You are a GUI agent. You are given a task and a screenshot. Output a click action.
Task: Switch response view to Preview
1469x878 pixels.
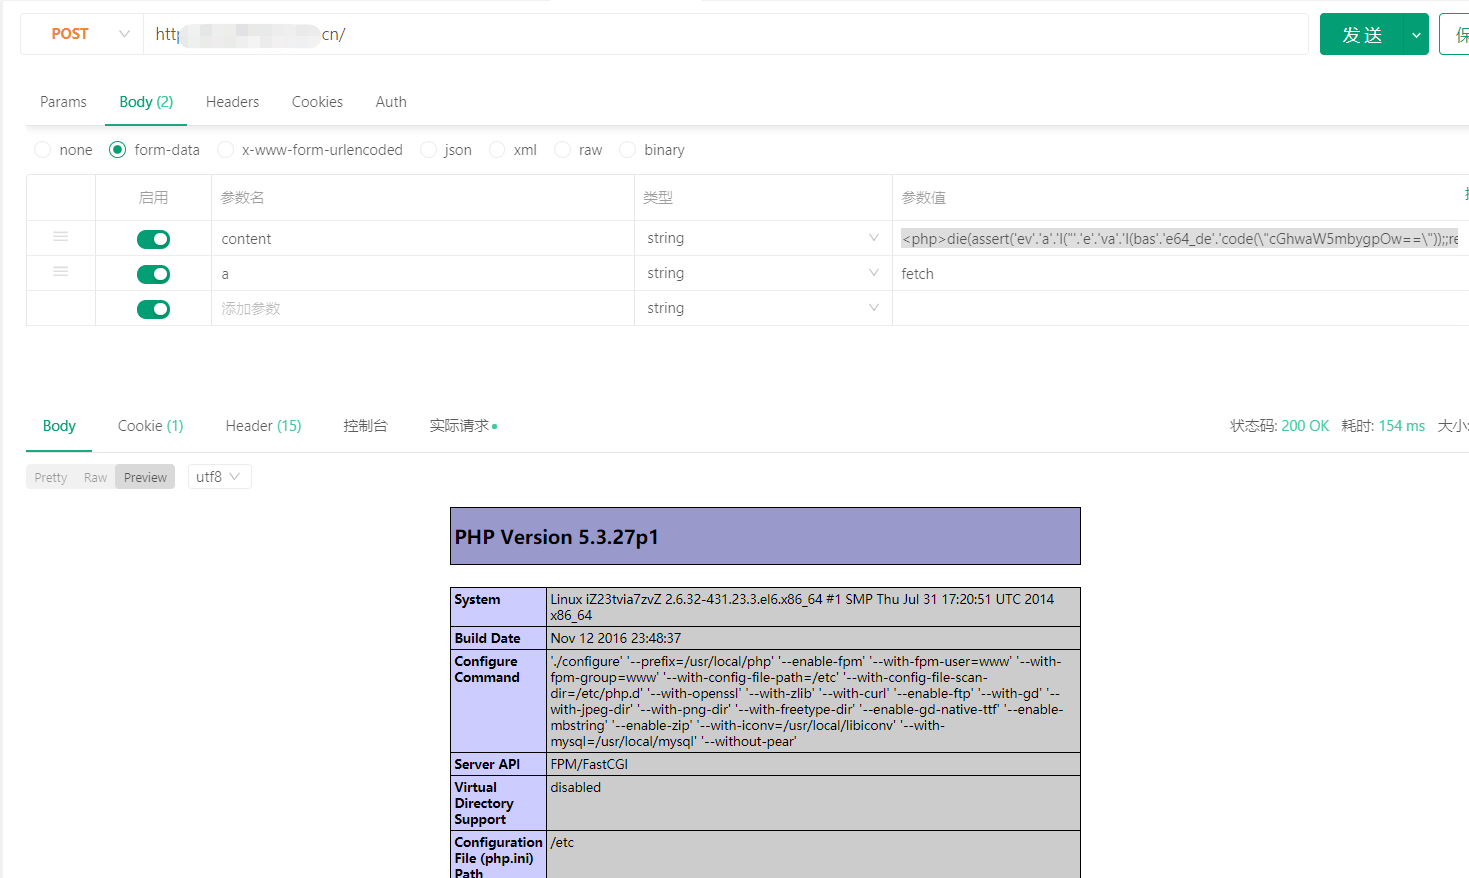(145, 477)
